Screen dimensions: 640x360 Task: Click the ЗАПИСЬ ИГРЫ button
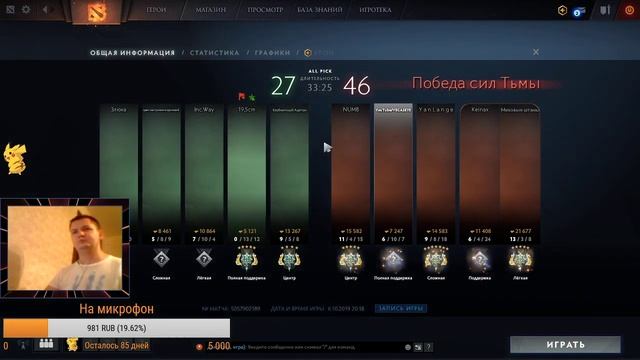click(x=401, y=308)
